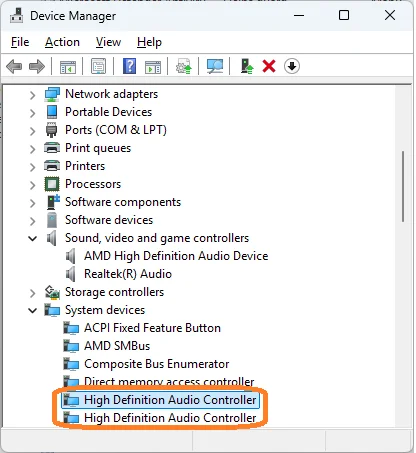Close the Device Manager window
This screenshot has width=416, height=453.
pos(390,15)
